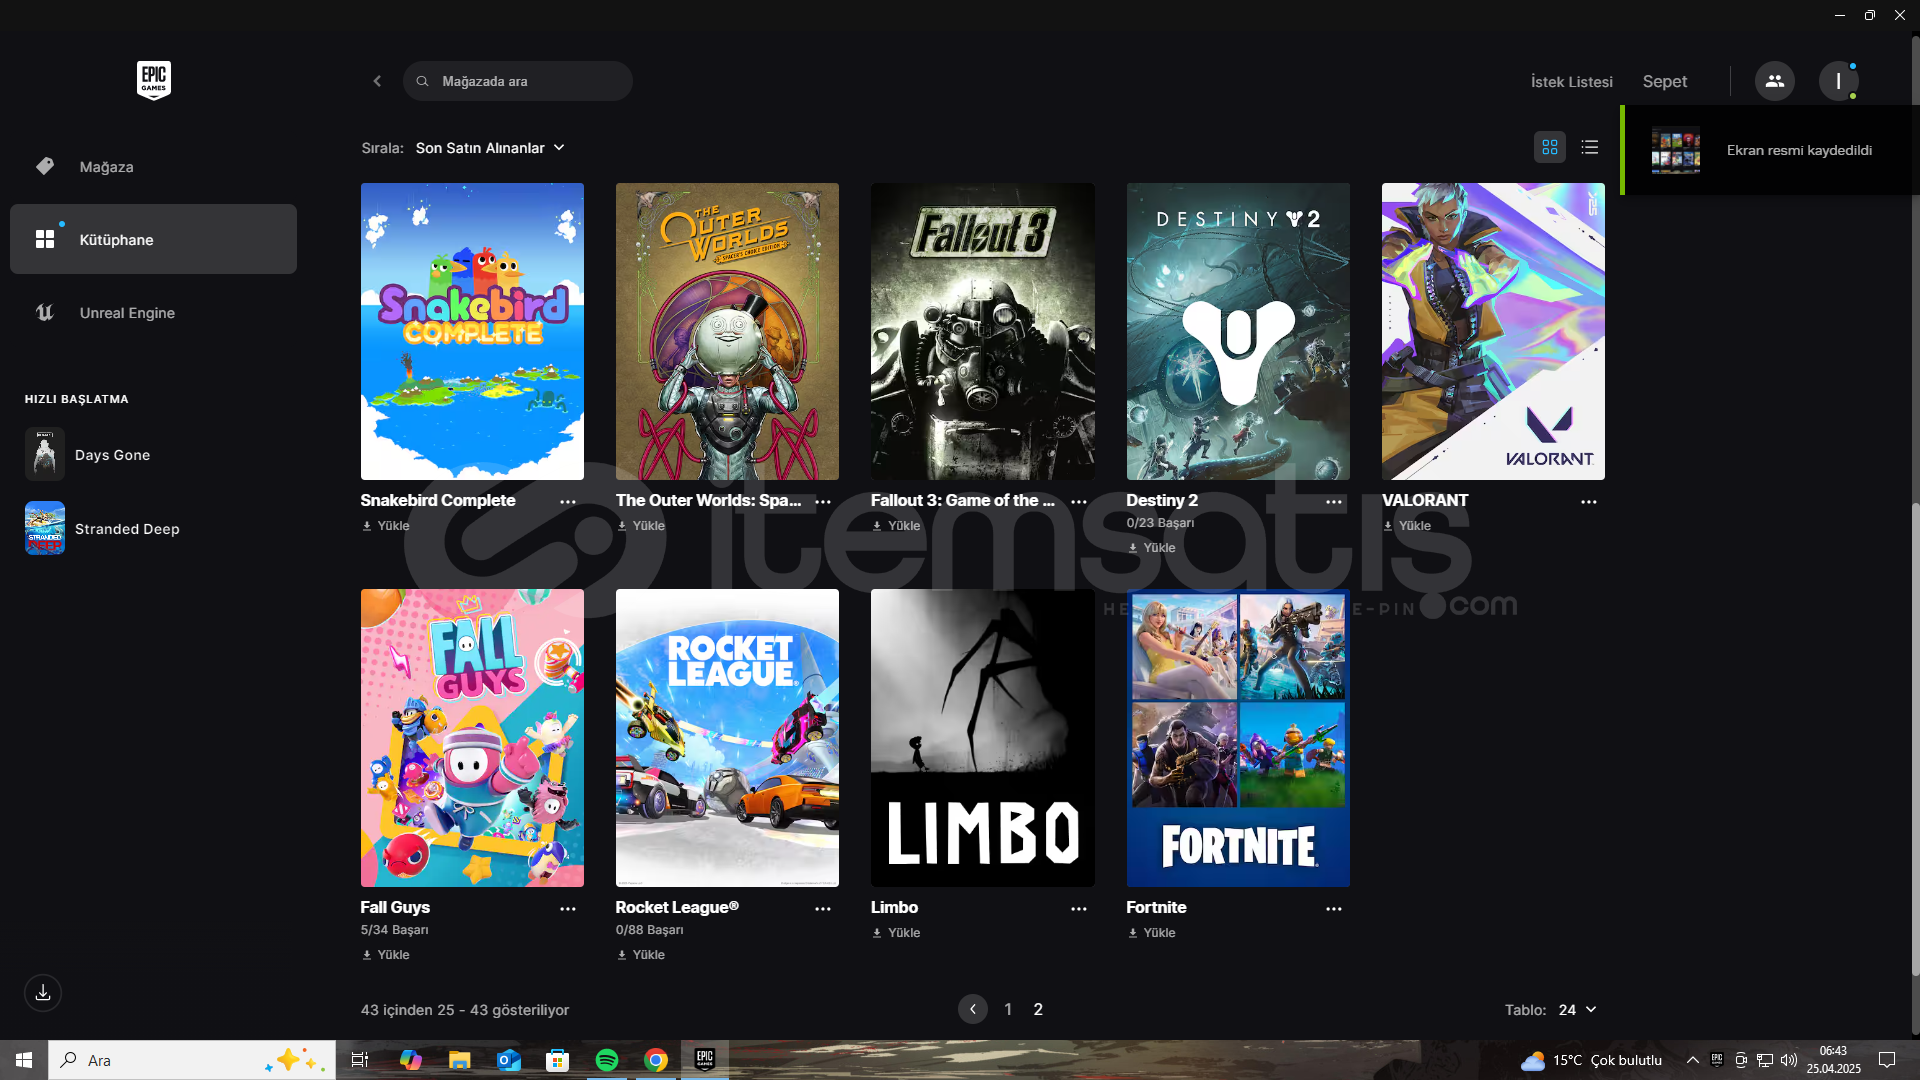Open Task View on taskbar
Screen dimensions: 1920x1080
360,1060
